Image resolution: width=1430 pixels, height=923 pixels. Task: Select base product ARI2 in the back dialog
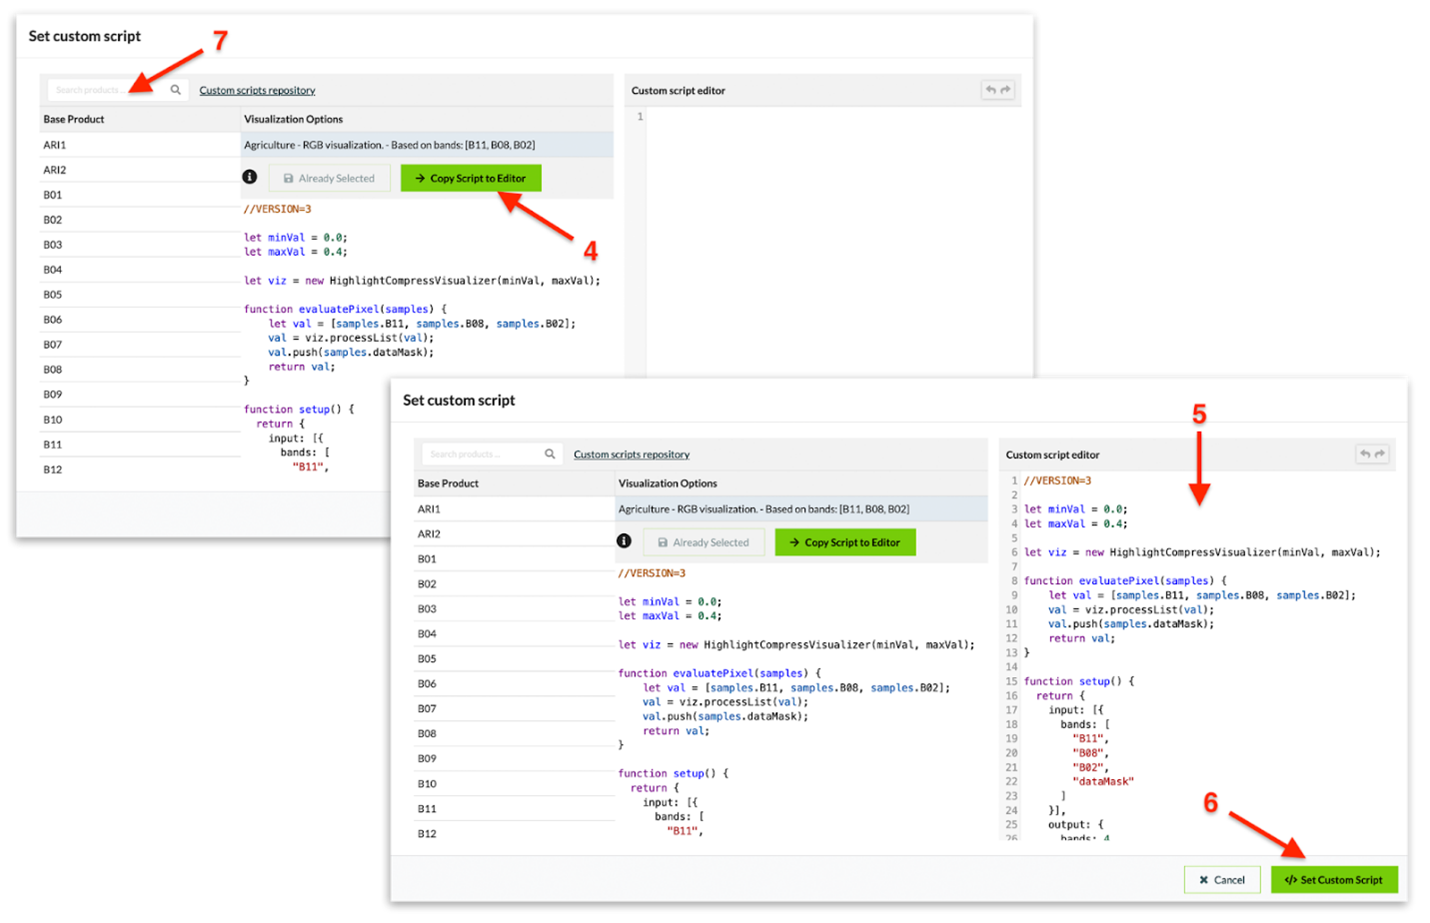click(55, 170)
